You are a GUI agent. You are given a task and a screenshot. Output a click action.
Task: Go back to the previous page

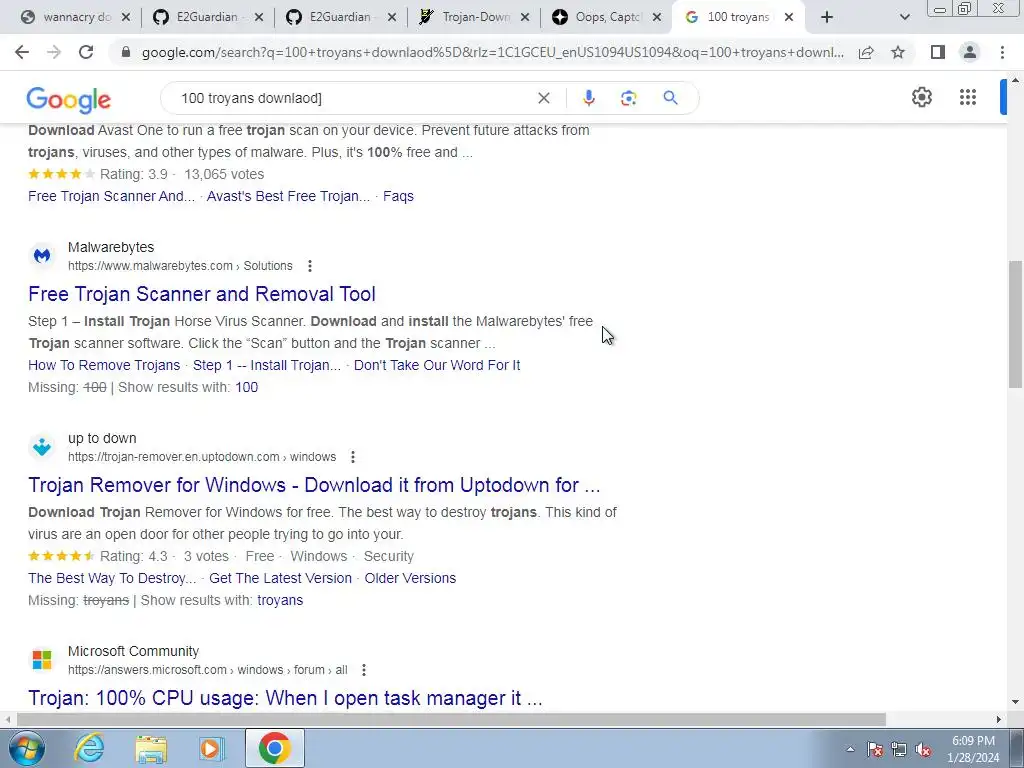coord(22,52)
